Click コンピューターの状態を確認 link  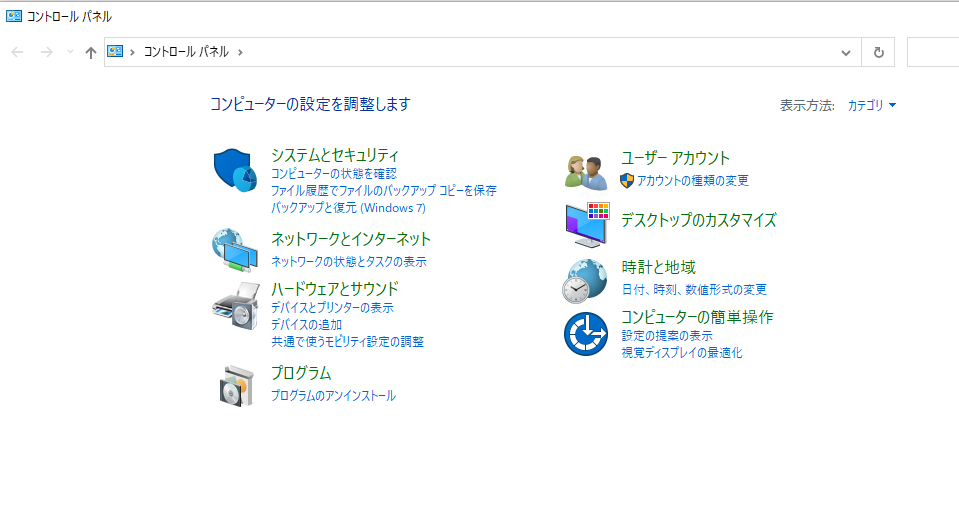(x=334, y=174)
